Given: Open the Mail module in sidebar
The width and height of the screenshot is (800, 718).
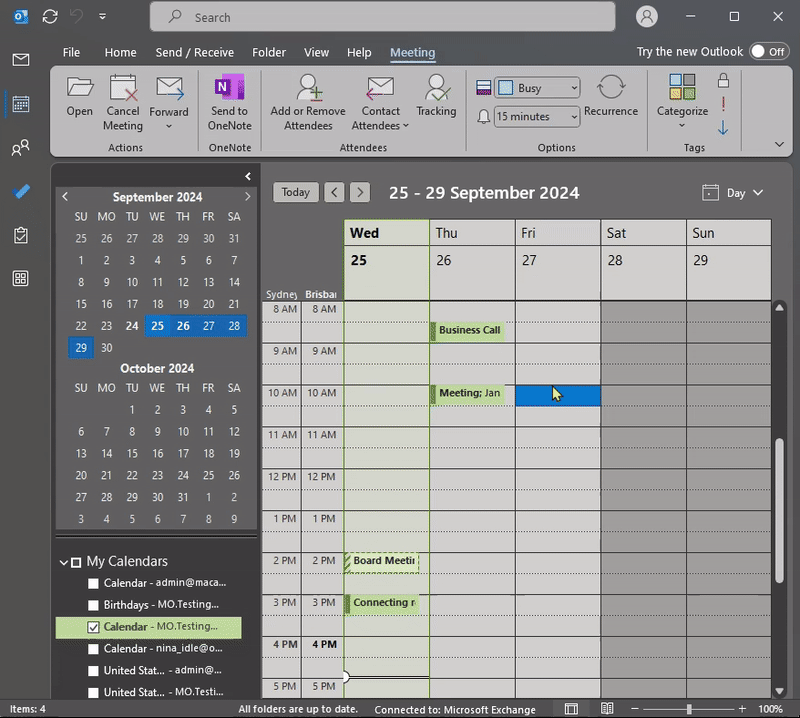Looking at the screenshot, I should pyautogui.click(x=21, y=60).
